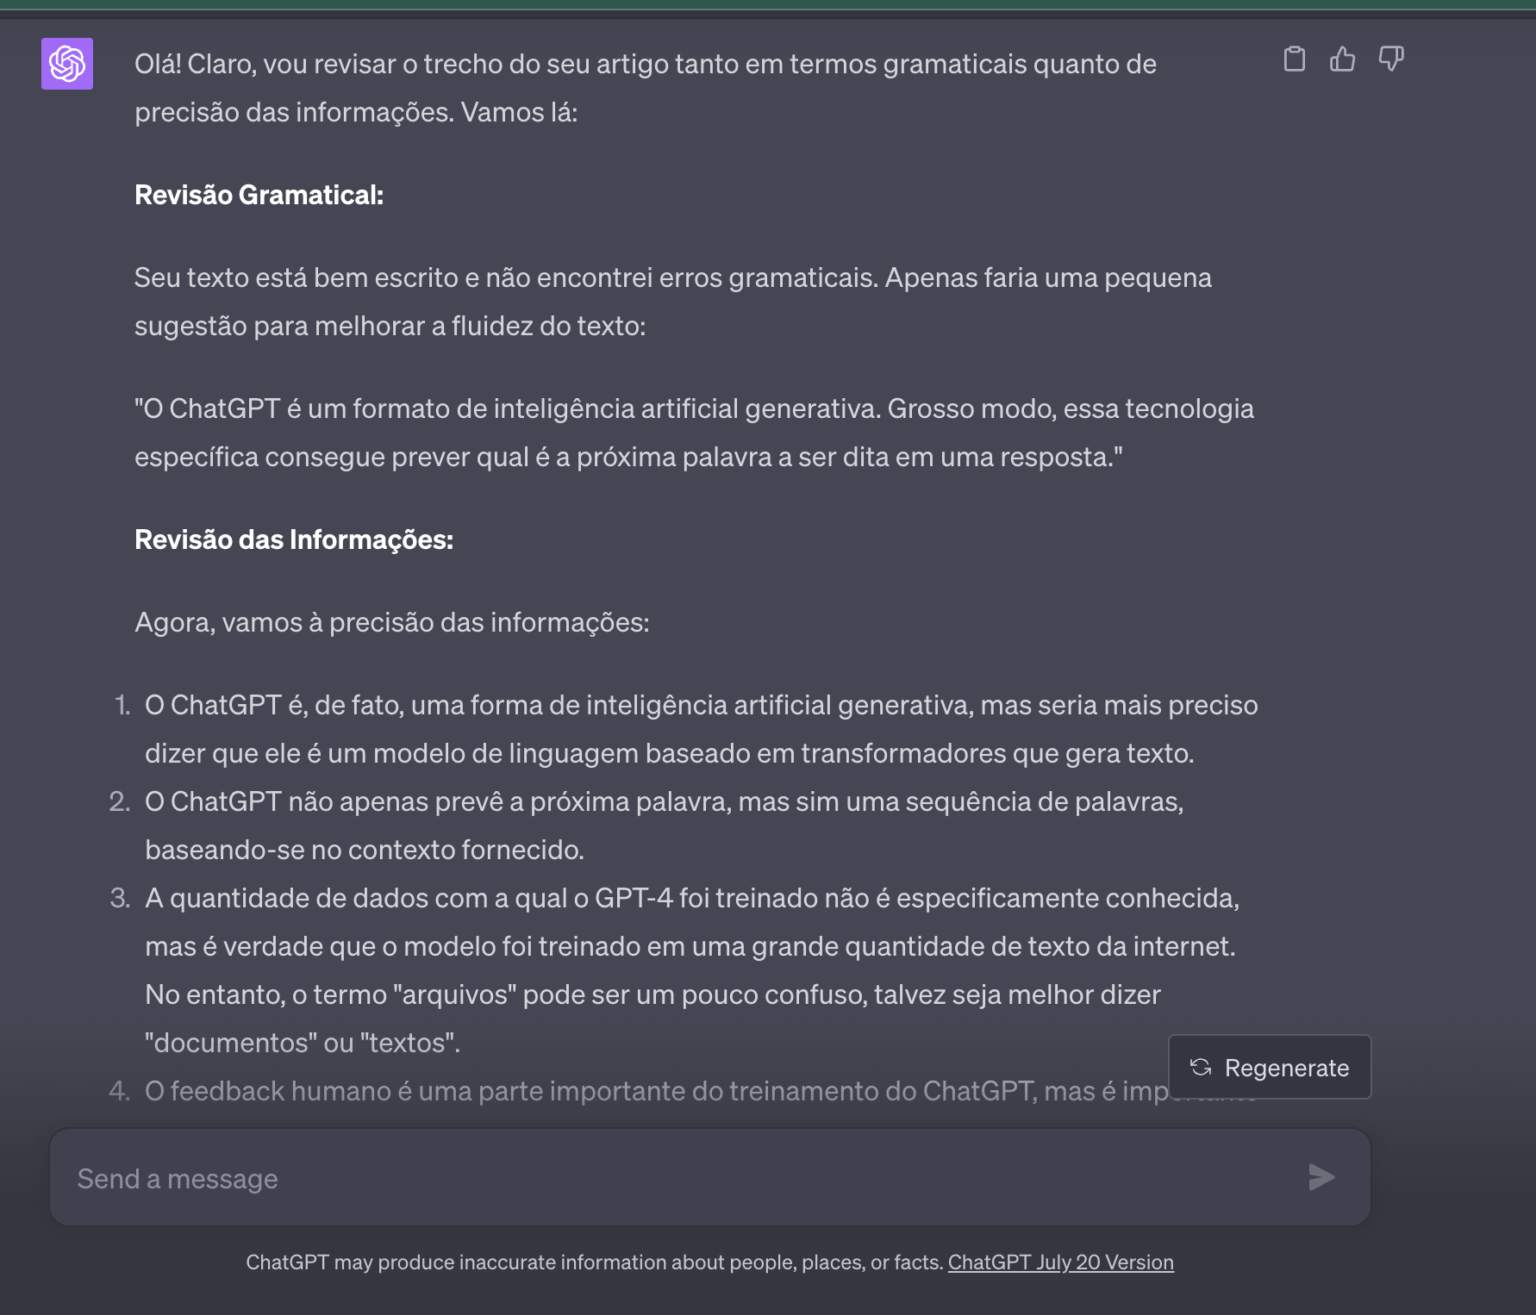Select the clipboard icon above the message
The width and height of the screenshot is (1536, 1315).
point(1294,60)
